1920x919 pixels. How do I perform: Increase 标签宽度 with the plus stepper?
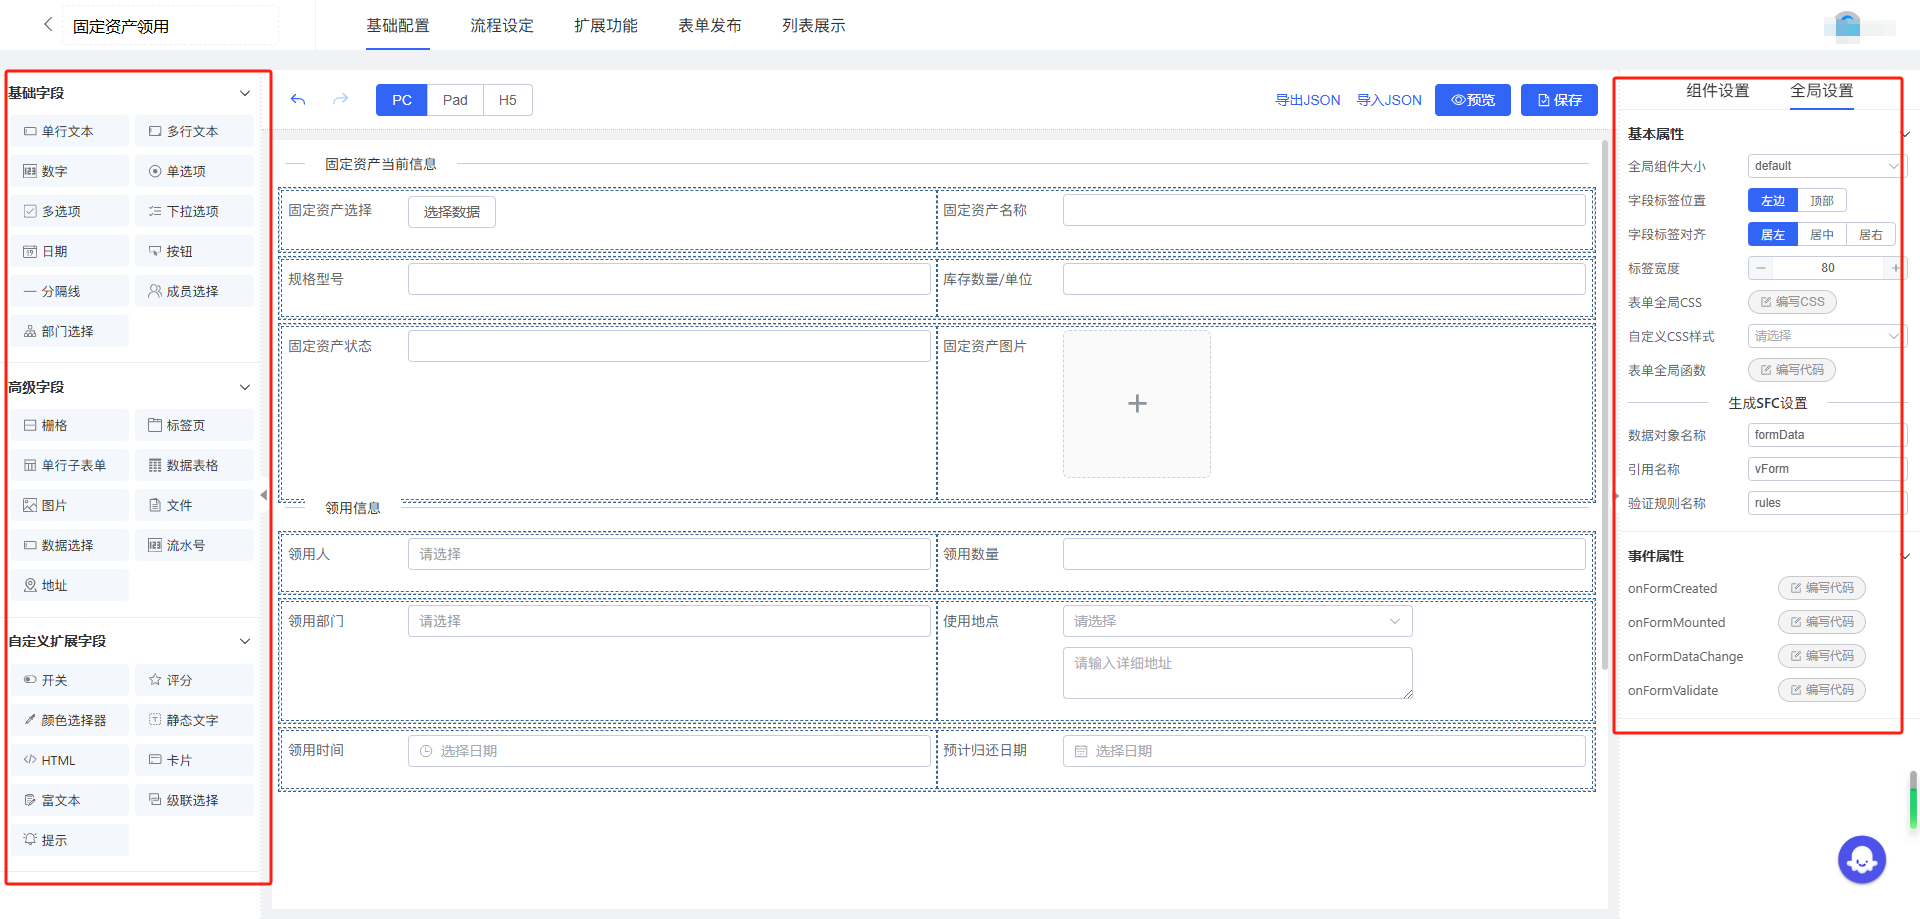coord(1894,268)
